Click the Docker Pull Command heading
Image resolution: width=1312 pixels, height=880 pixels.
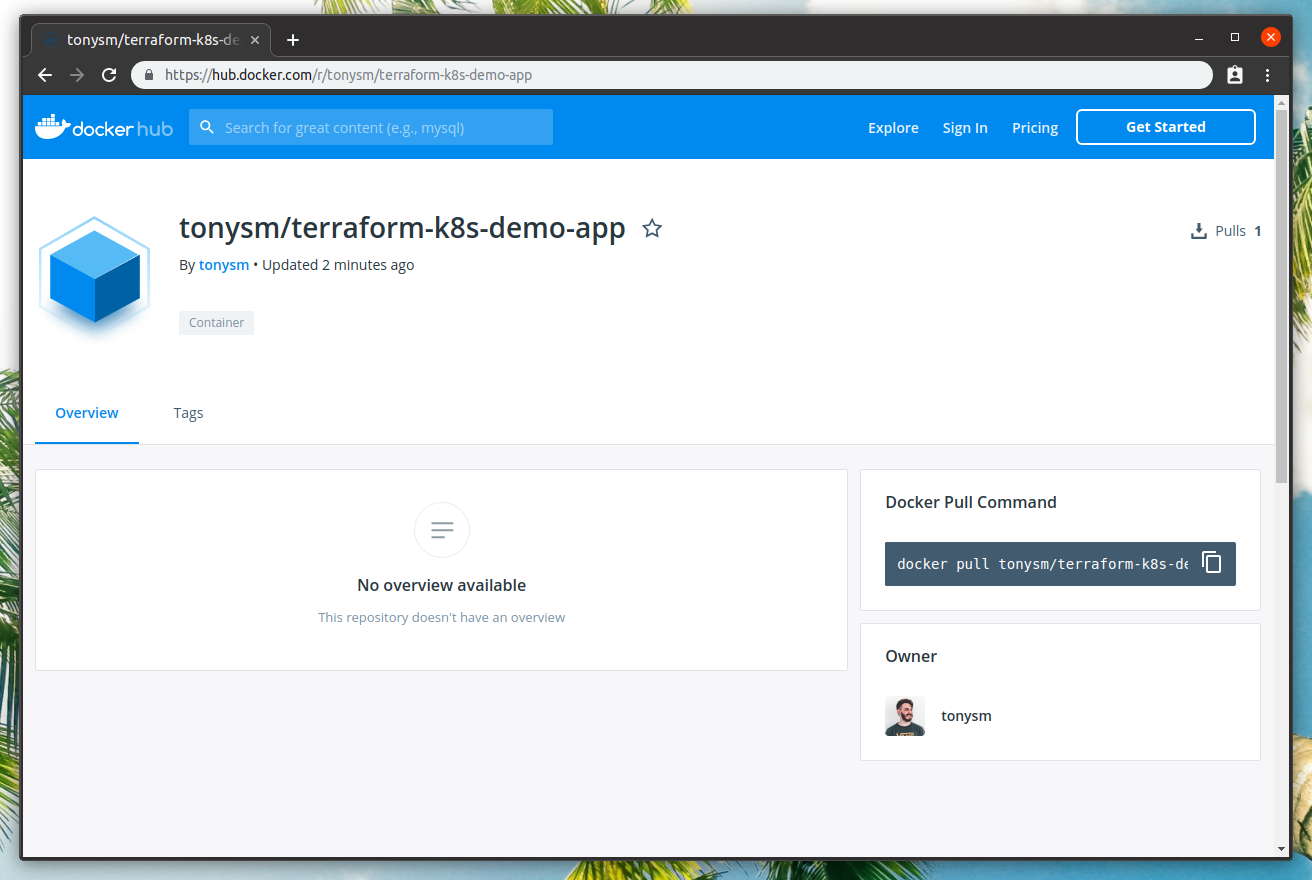coord(971,502)
